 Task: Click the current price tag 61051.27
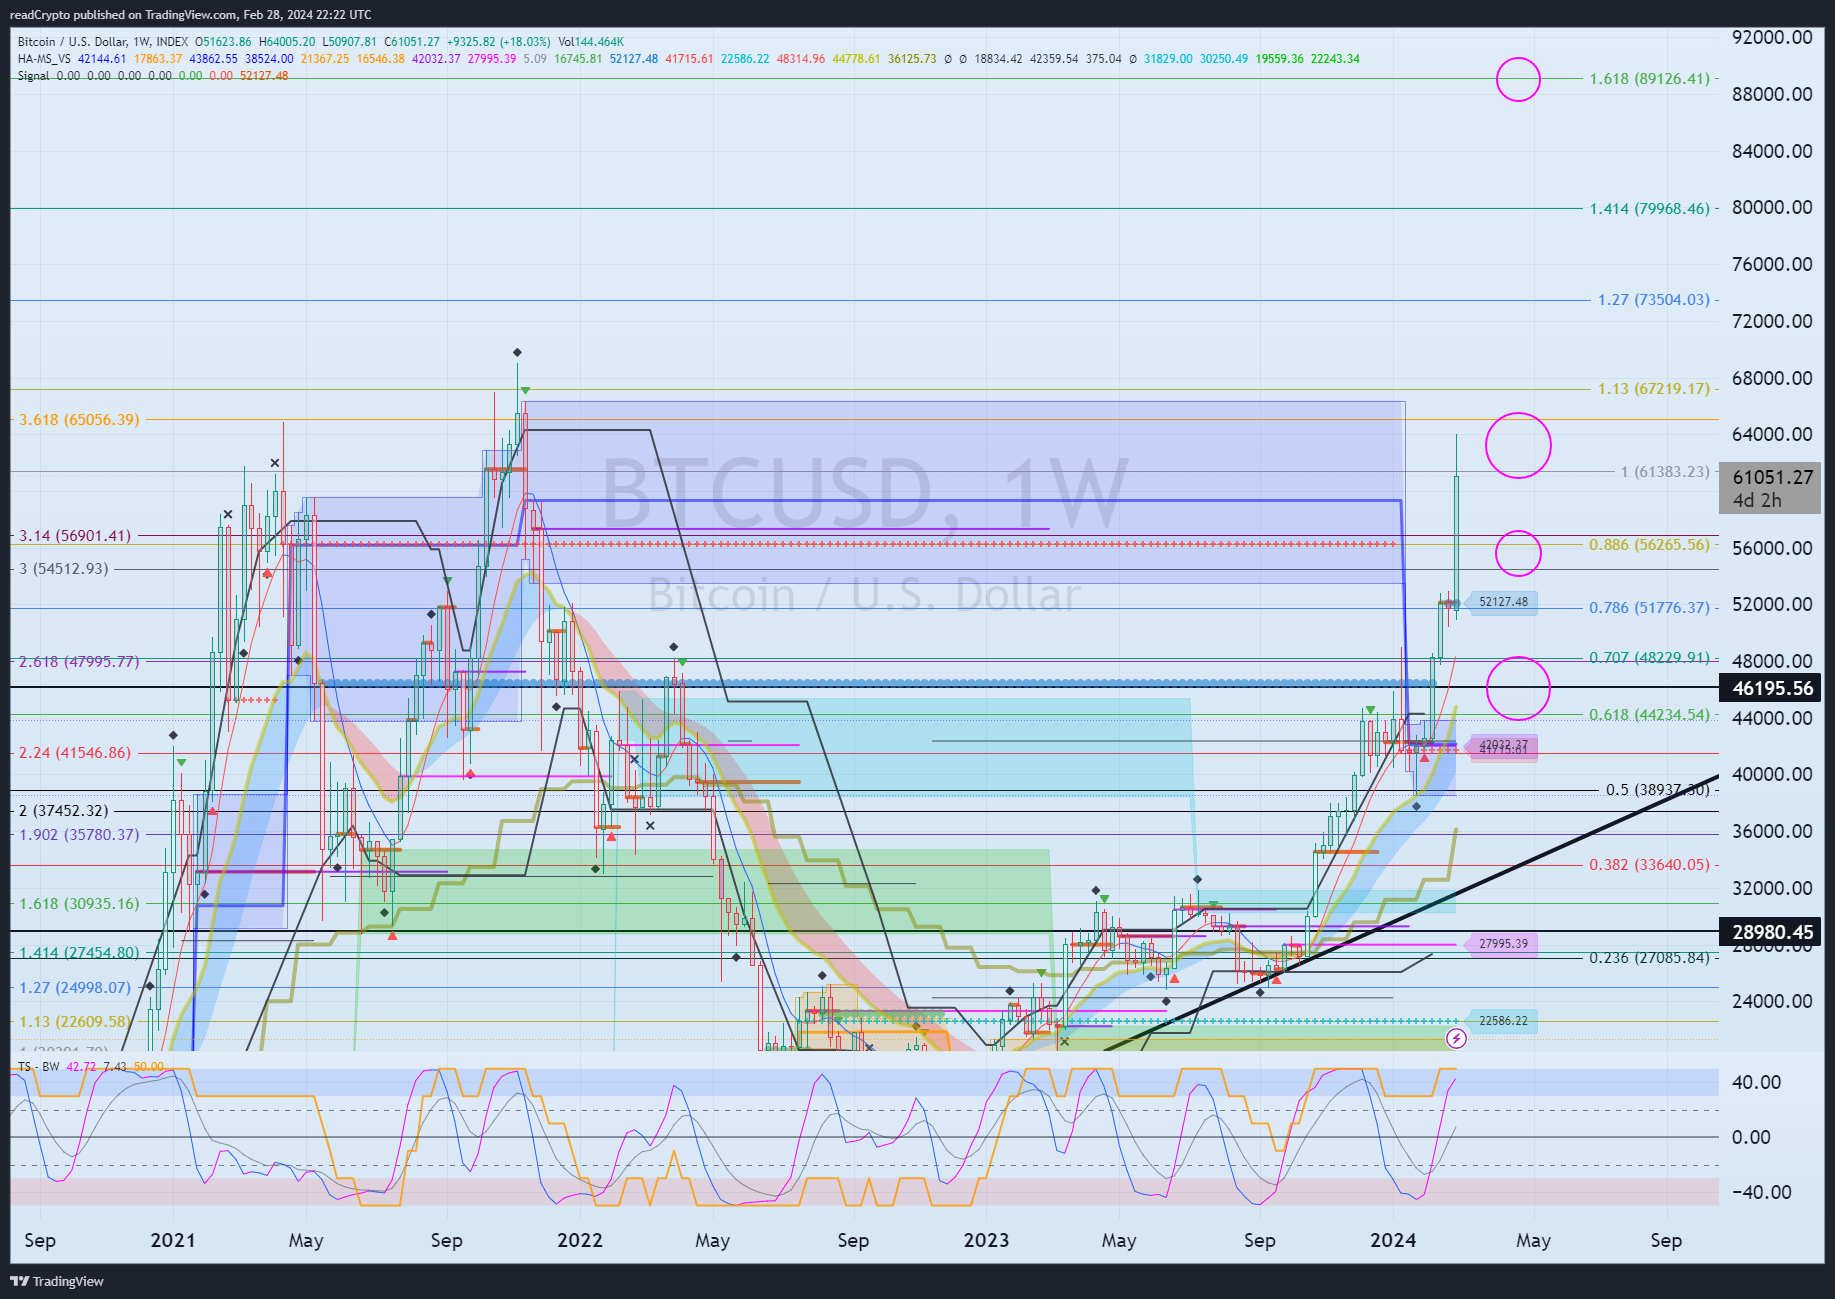click(1769, 488)
